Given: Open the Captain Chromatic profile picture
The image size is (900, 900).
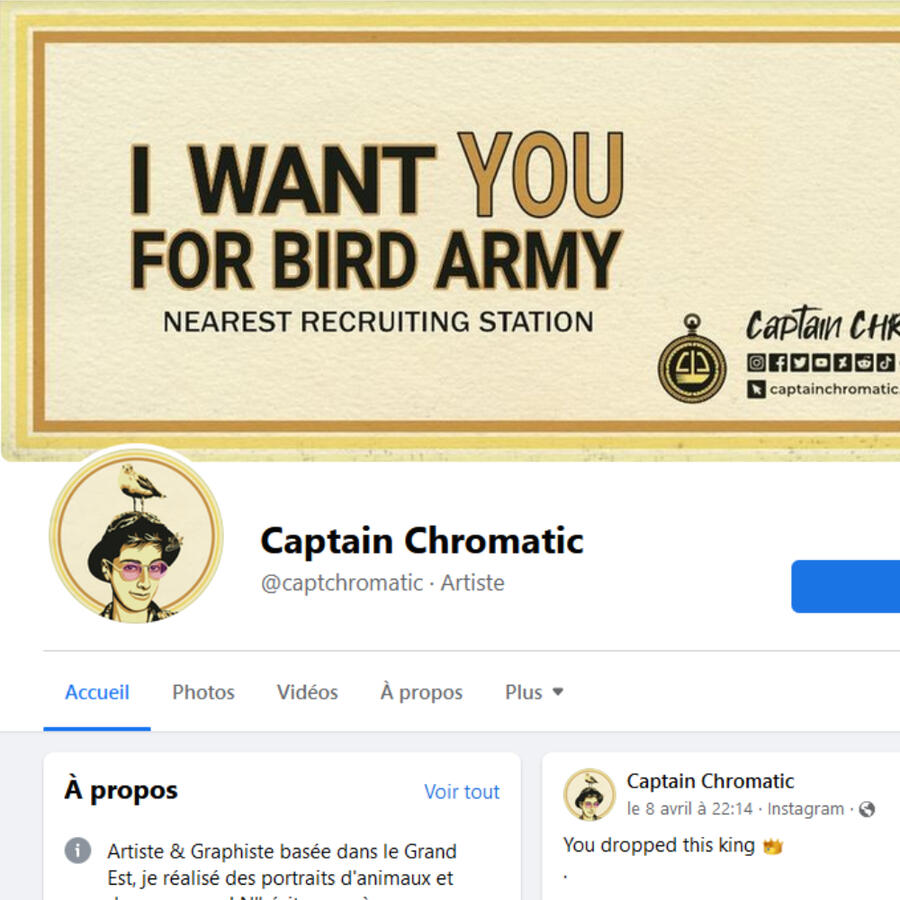Looking at the screenshot, I should click(137, 536).
